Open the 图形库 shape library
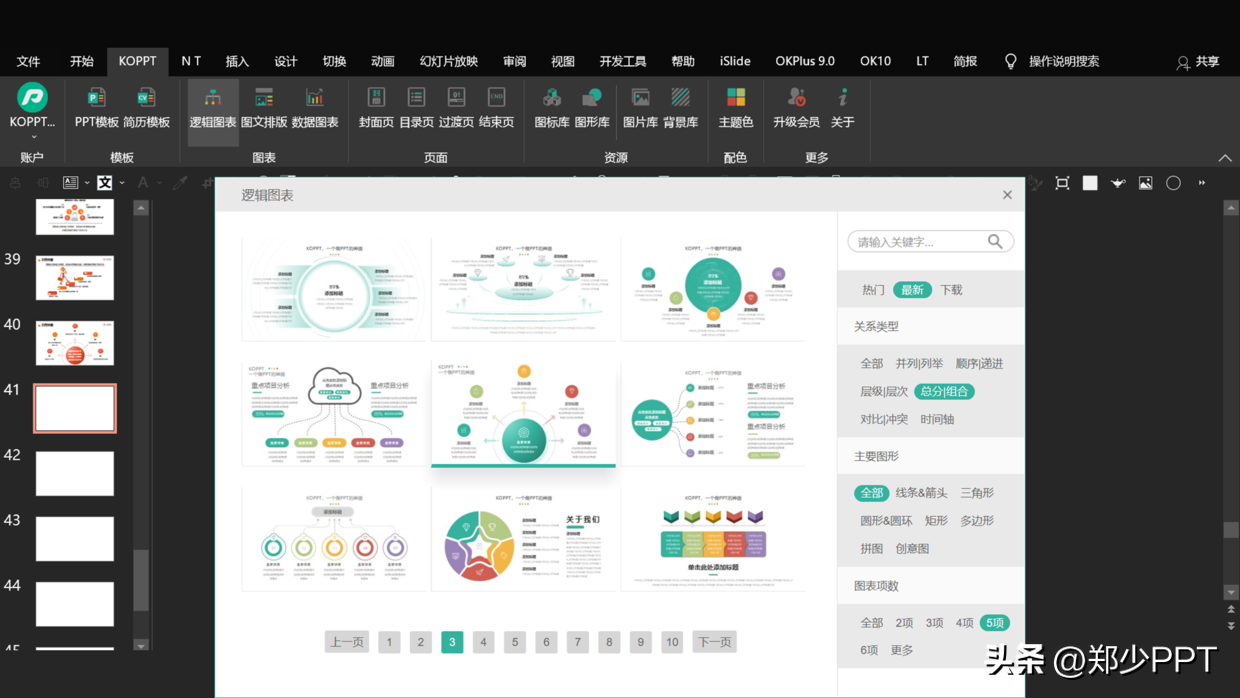This screenshot has height=698, width=1240. 592,109
